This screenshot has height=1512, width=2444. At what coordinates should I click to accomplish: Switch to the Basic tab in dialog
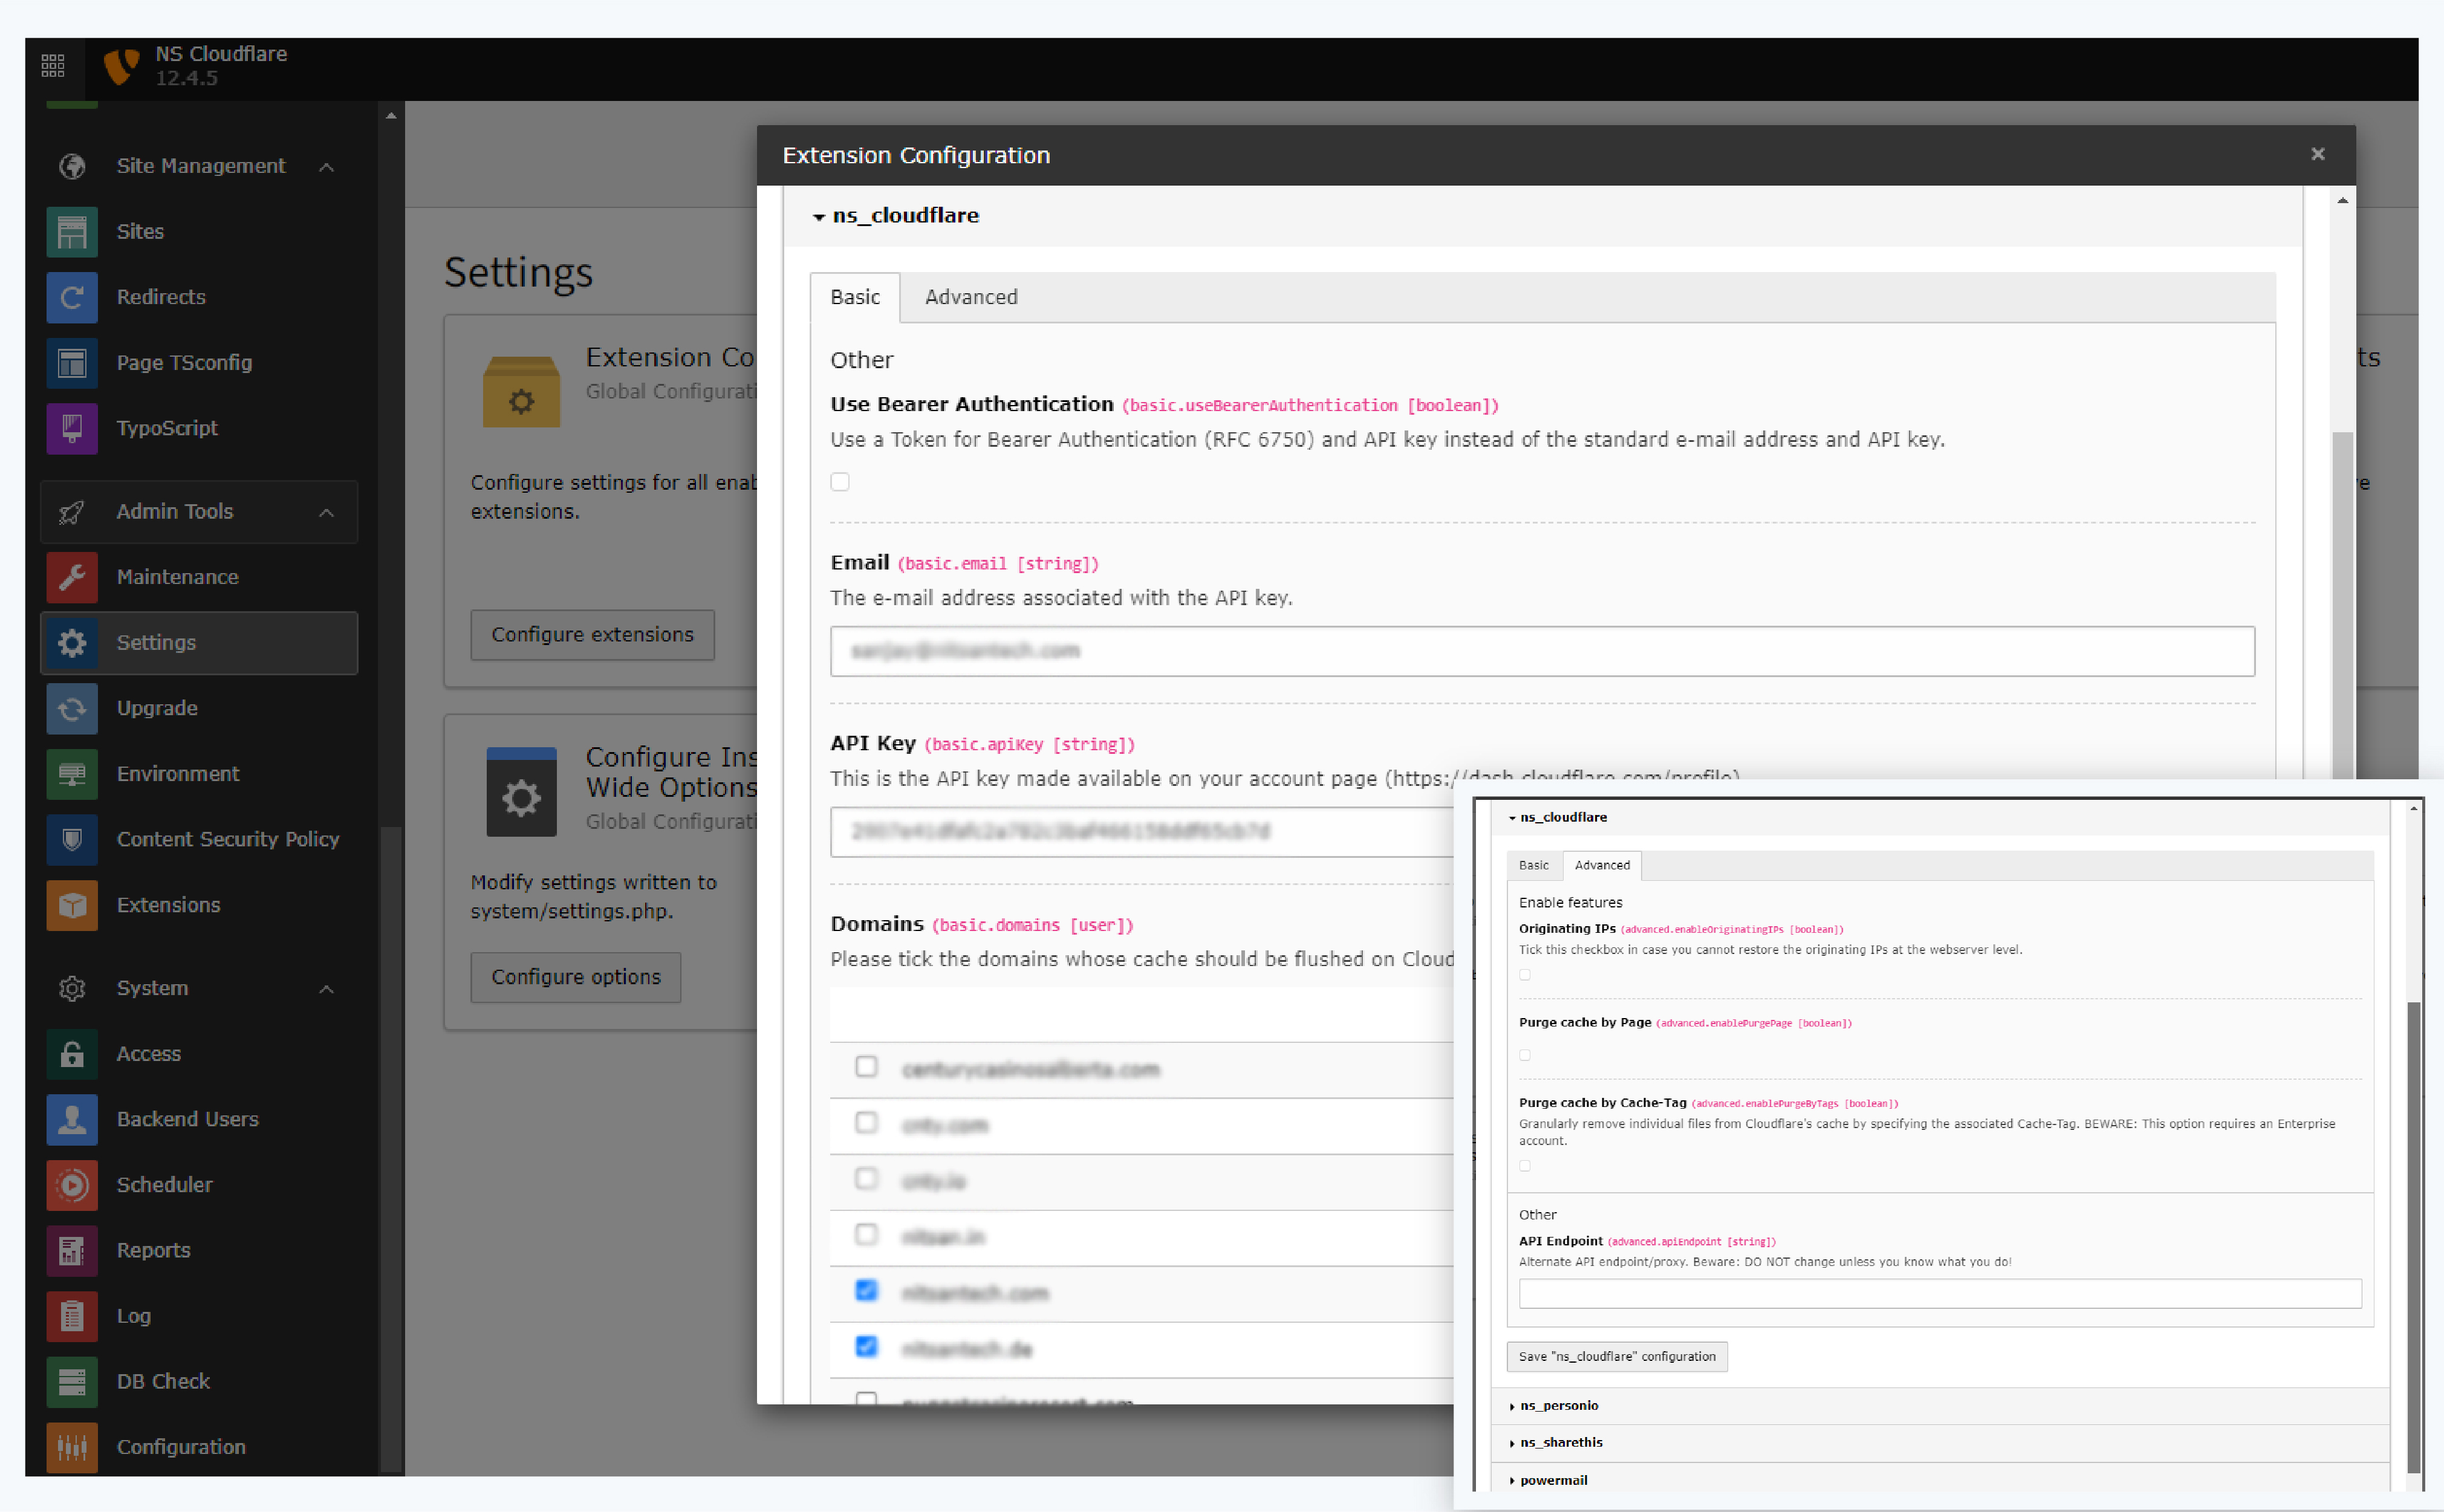(855, 297)
